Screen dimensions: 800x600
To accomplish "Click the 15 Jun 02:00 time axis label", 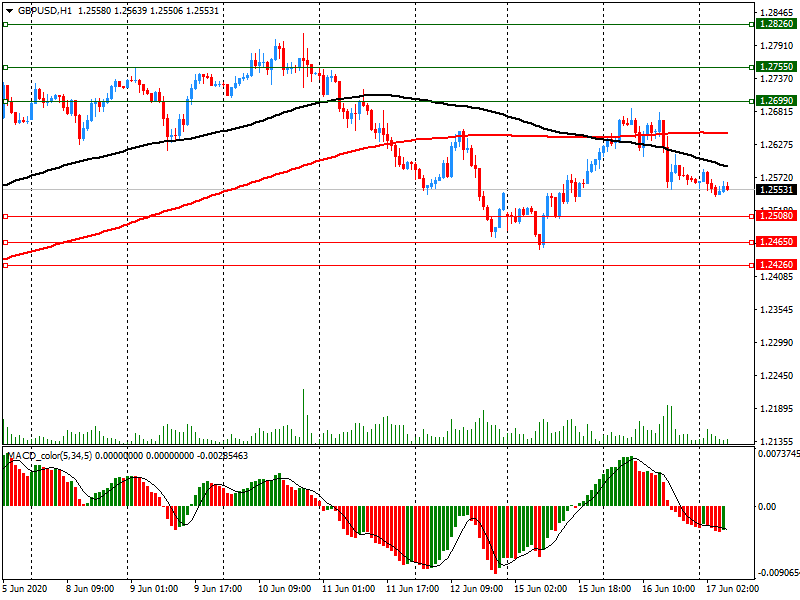I will (542, 589).
